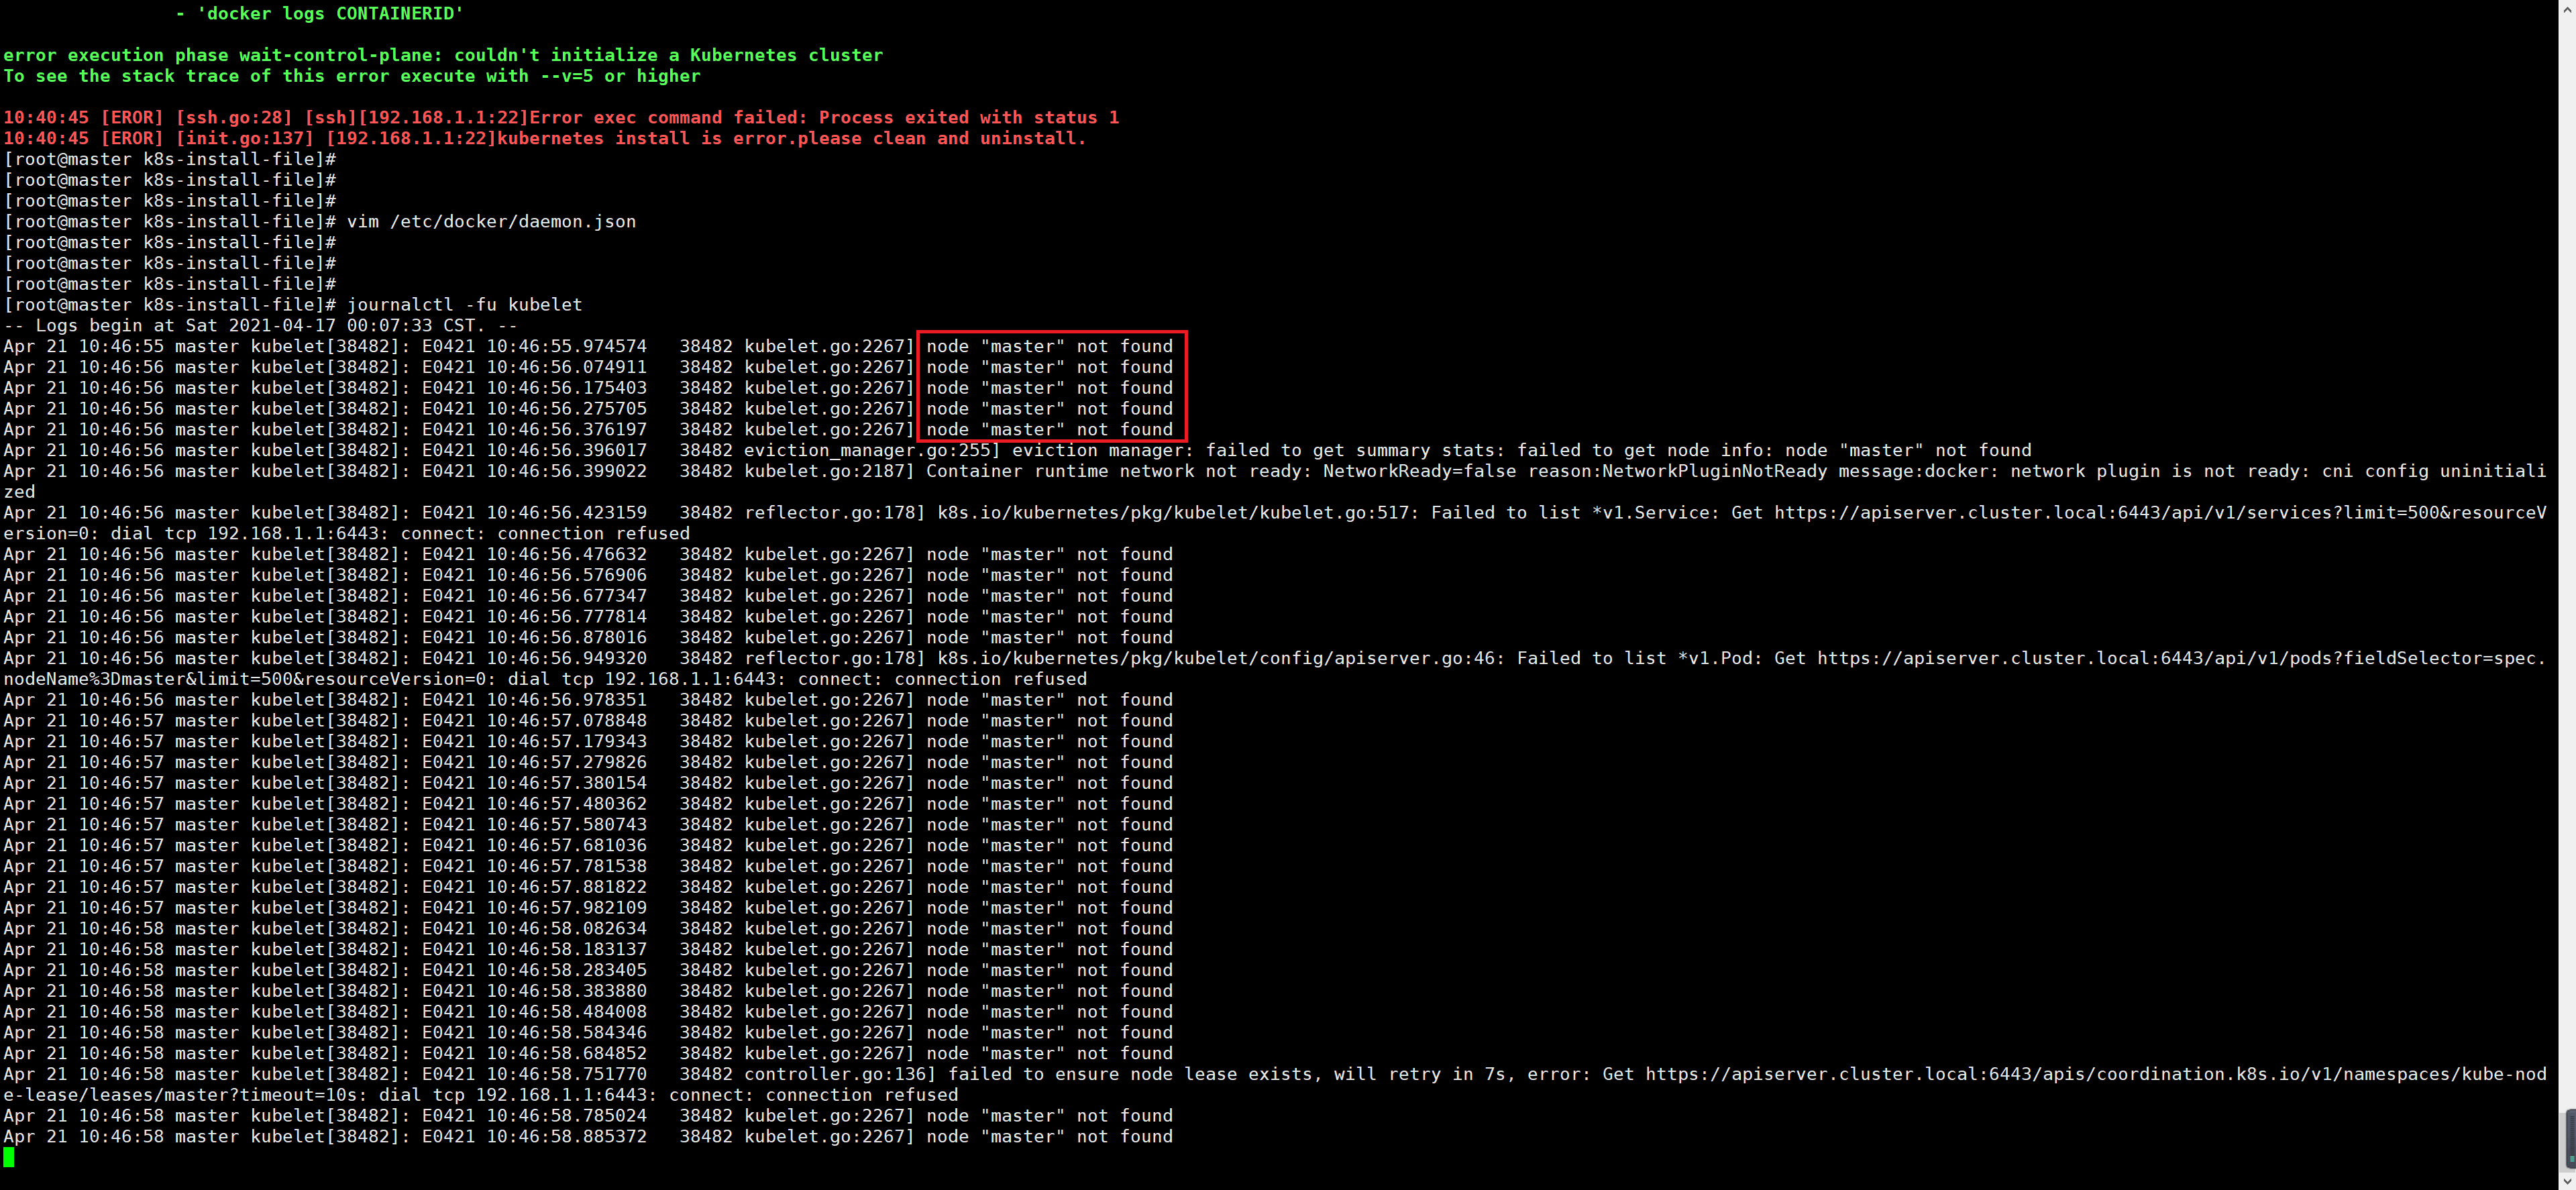Click the 'docker logs CONTAINERID' line
This screenshot has height=1190, width=2576.
320,14
